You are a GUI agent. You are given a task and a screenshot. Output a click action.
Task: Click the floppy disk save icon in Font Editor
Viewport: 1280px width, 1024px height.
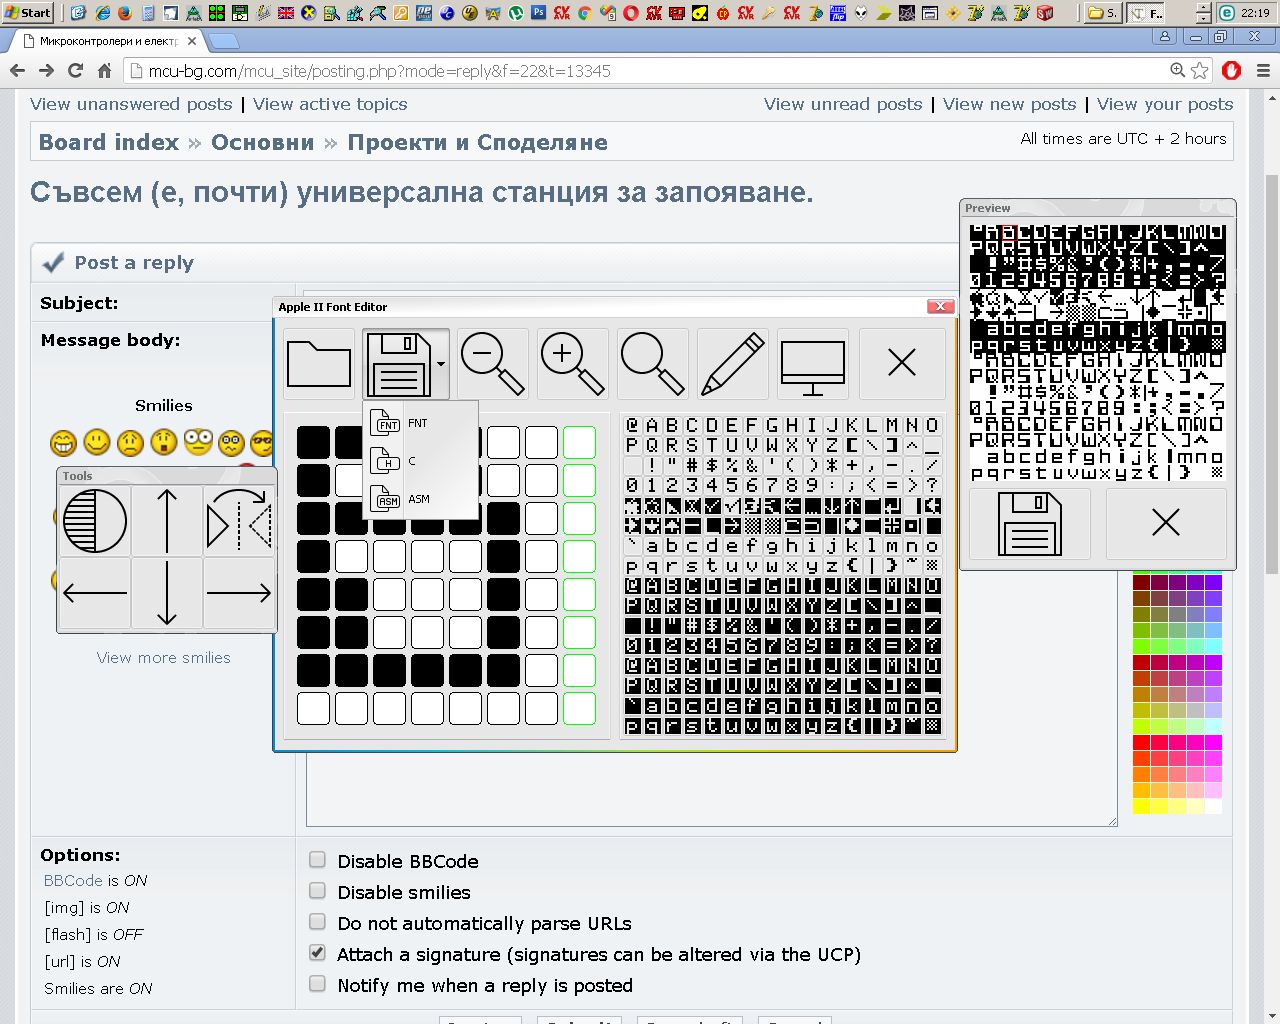point(399,363)
